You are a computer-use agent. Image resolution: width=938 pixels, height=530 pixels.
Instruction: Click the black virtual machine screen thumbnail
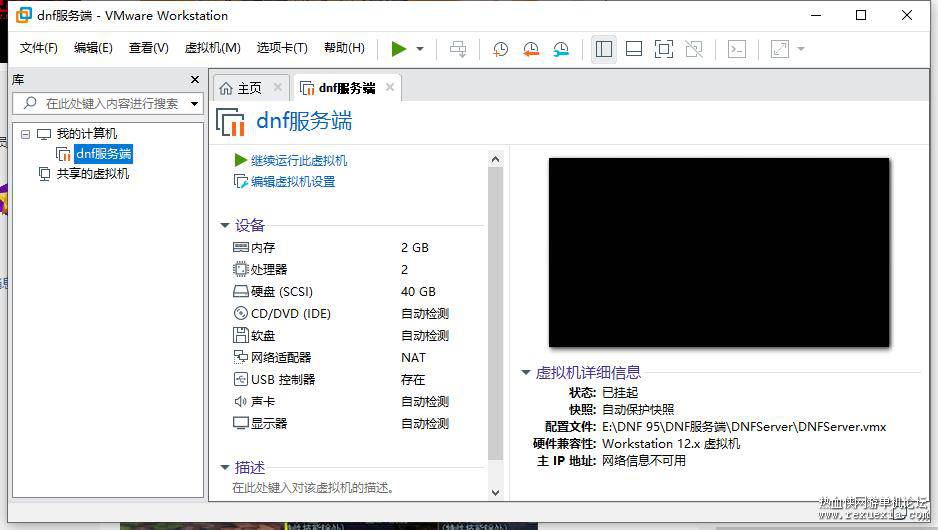(x=719, y=252)
